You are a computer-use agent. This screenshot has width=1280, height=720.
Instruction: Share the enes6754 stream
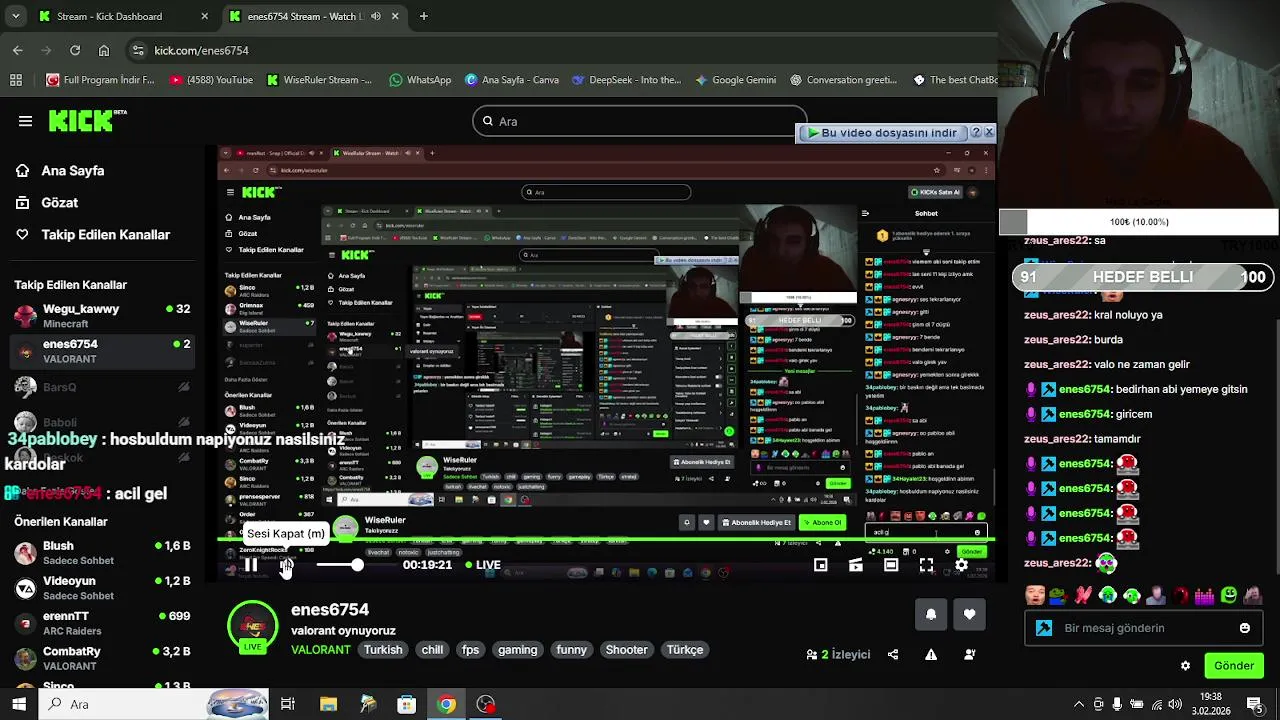(x=893, y=655)
